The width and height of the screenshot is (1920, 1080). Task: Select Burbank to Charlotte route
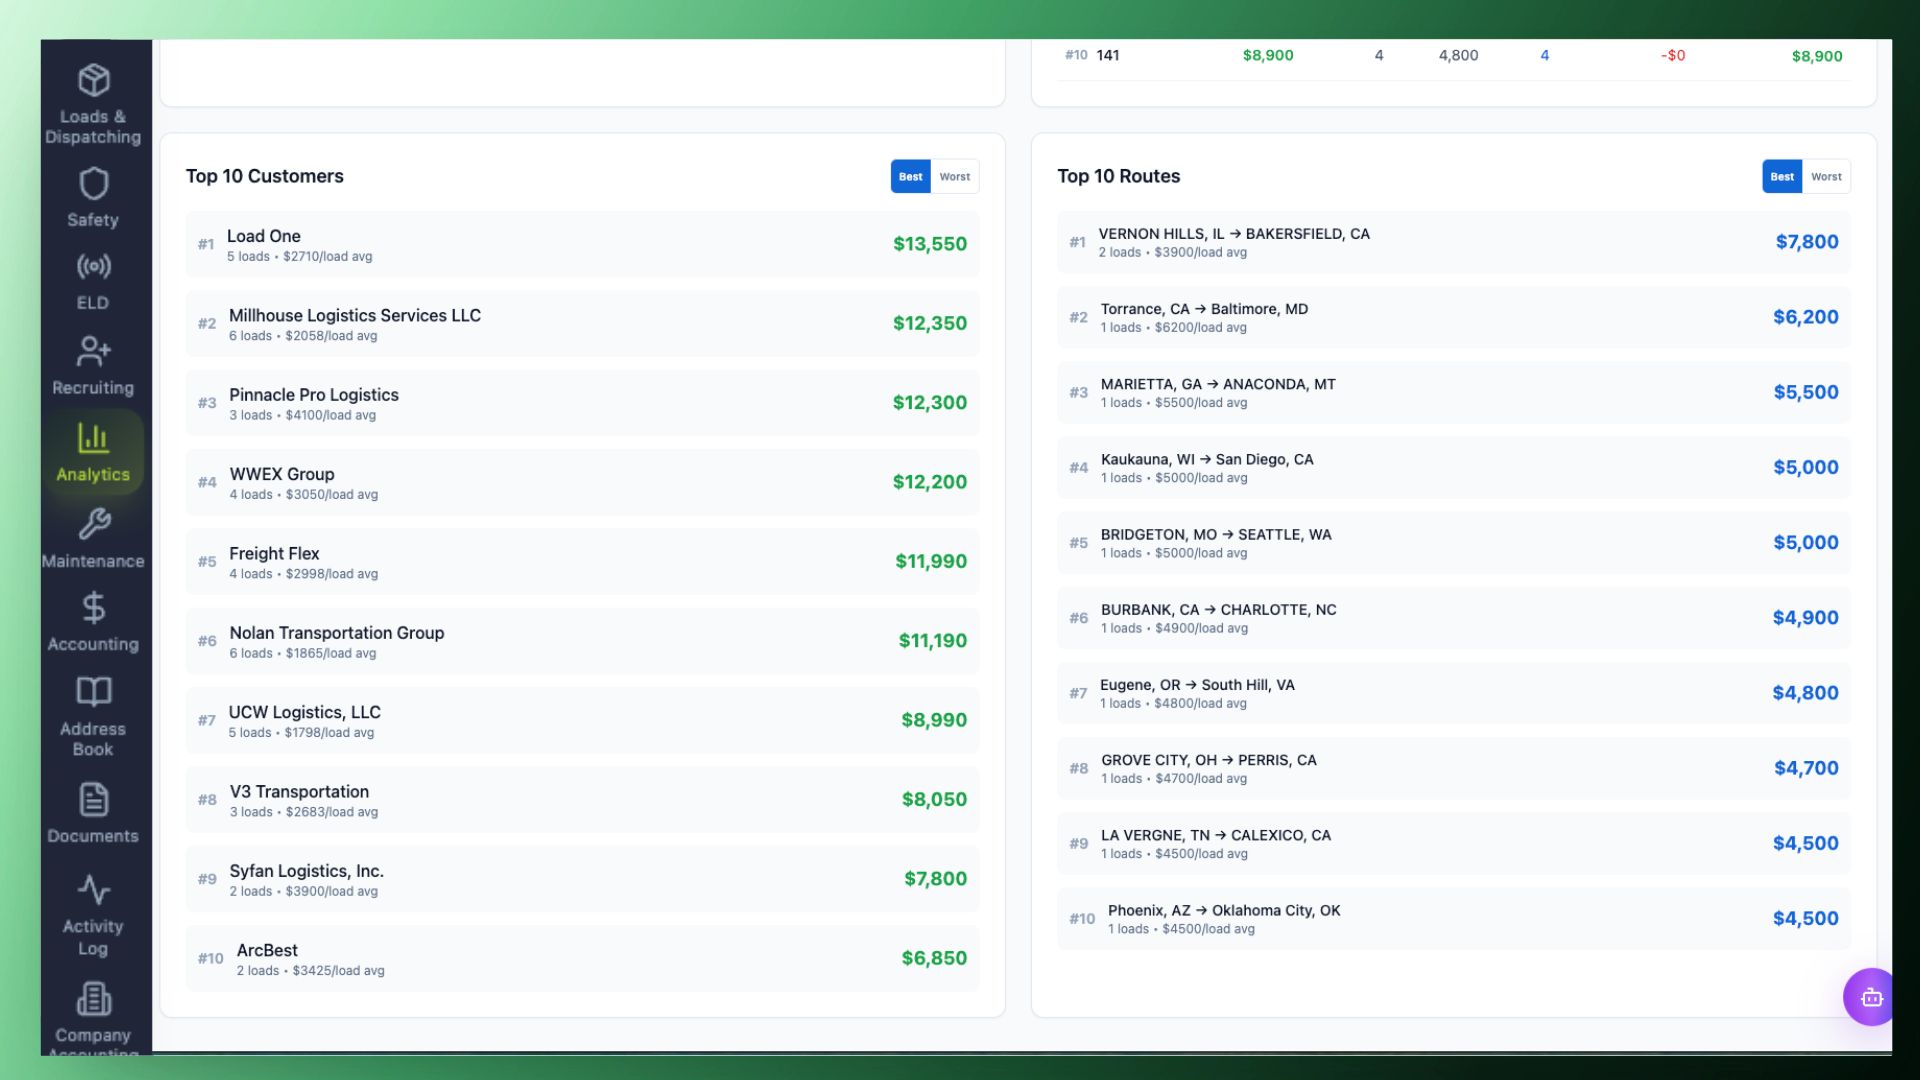(x=1454, y=618)
